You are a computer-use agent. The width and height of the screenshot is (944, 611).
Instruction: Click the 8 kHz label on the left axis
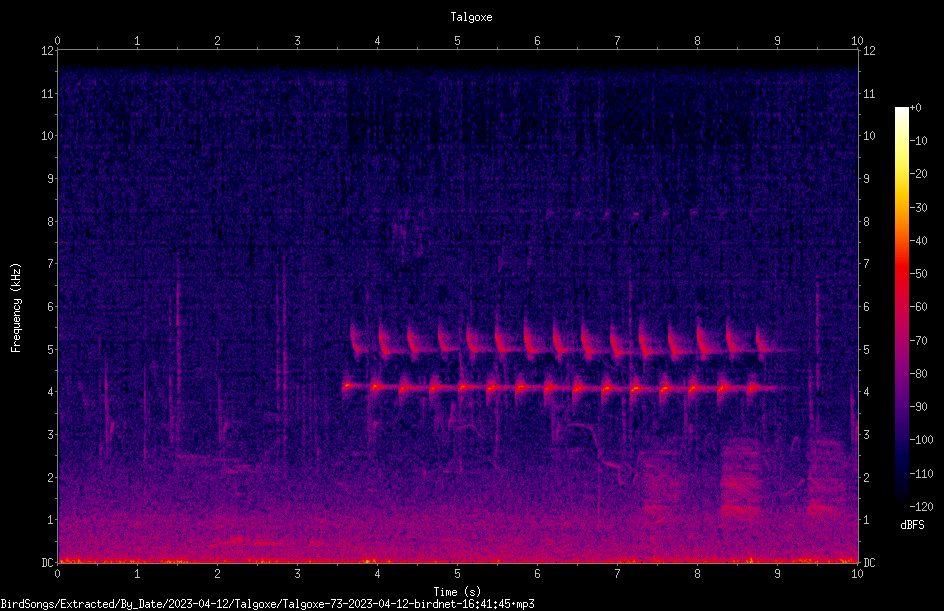click(50, 222)
